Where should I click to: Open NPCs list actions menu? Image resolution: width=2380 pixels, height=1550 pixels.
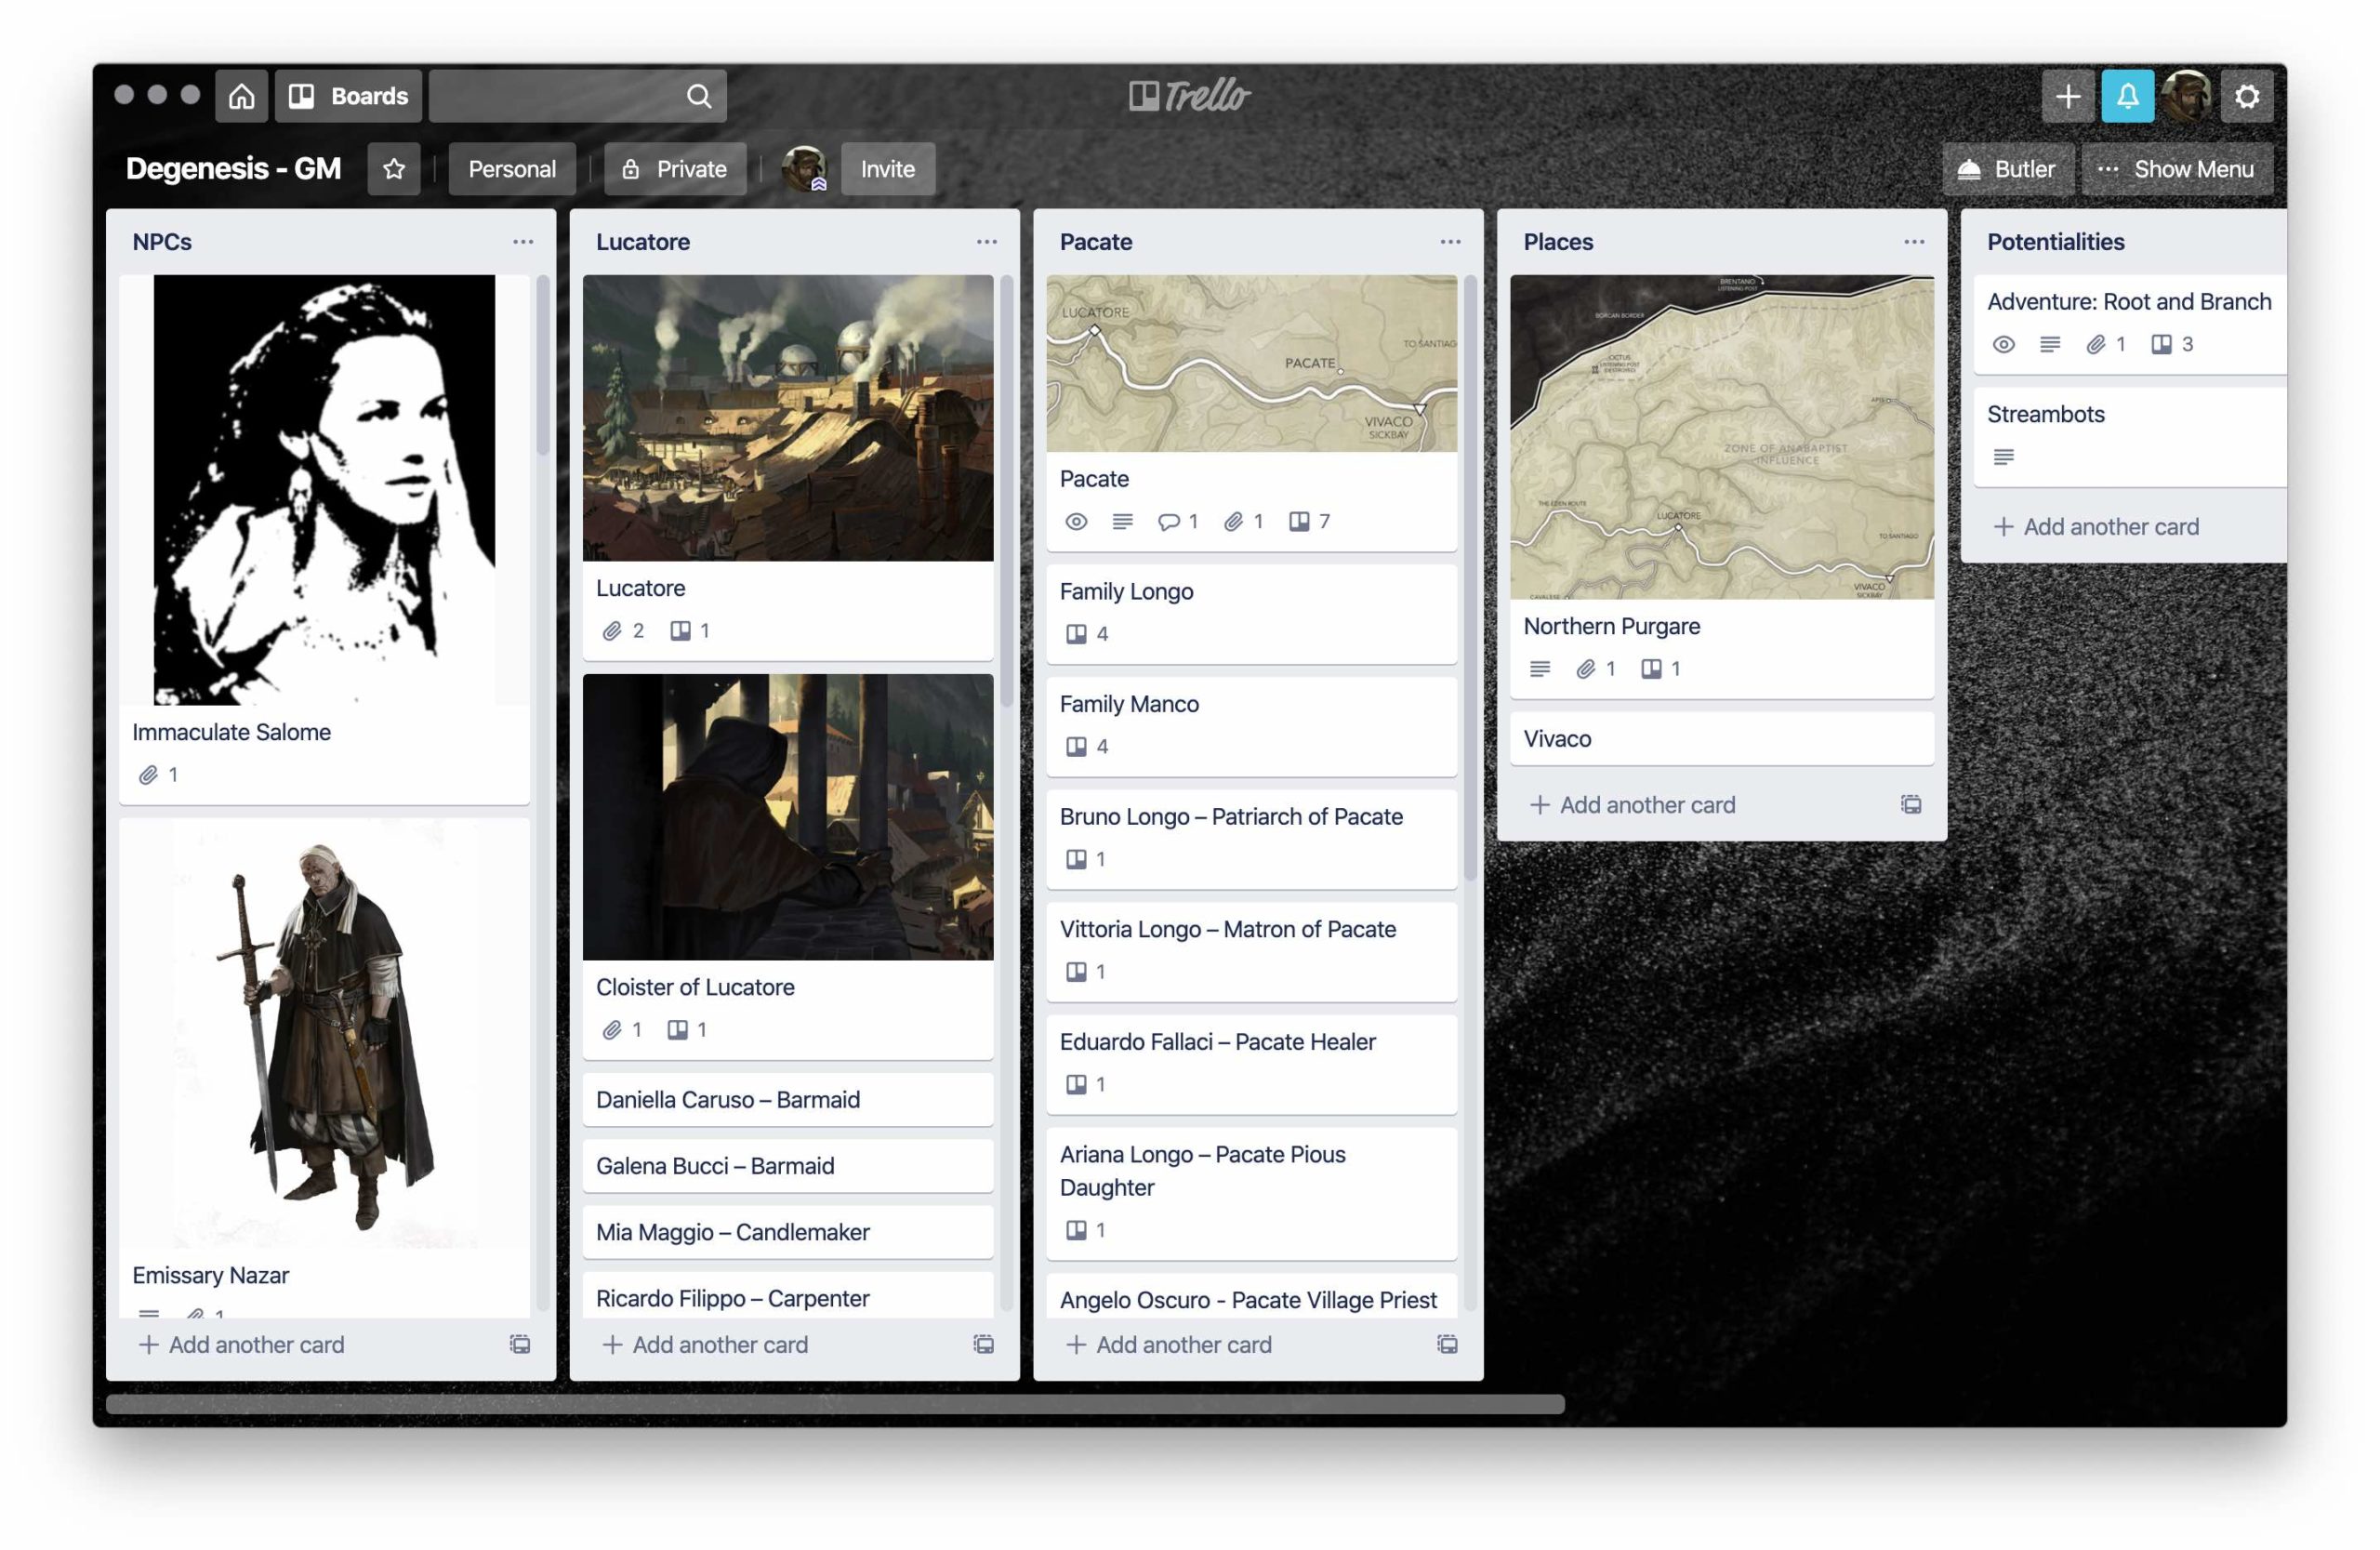coord(523,242)
